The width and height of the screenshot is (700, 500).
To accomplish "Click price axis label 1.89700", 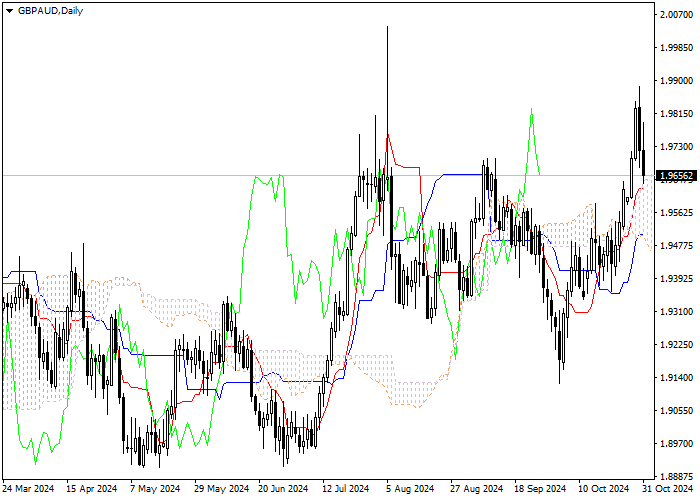I will pyautogui.click(x=676, y=444).
